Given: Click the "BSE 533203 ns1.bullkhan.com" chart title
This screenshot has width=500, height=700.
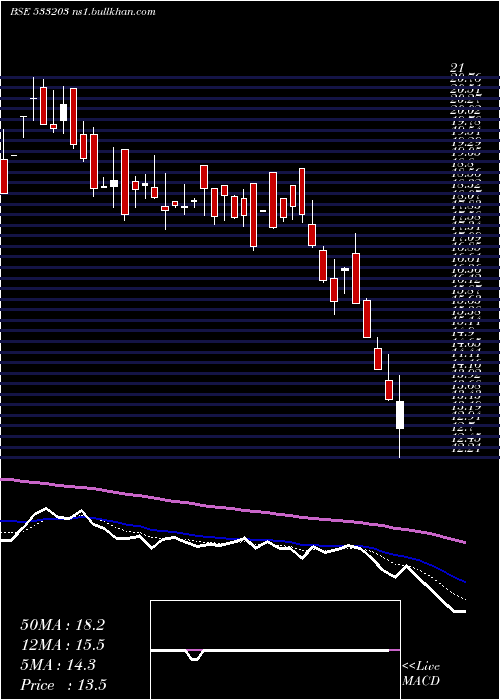Looking at the screenshot, I should [83, 12].
